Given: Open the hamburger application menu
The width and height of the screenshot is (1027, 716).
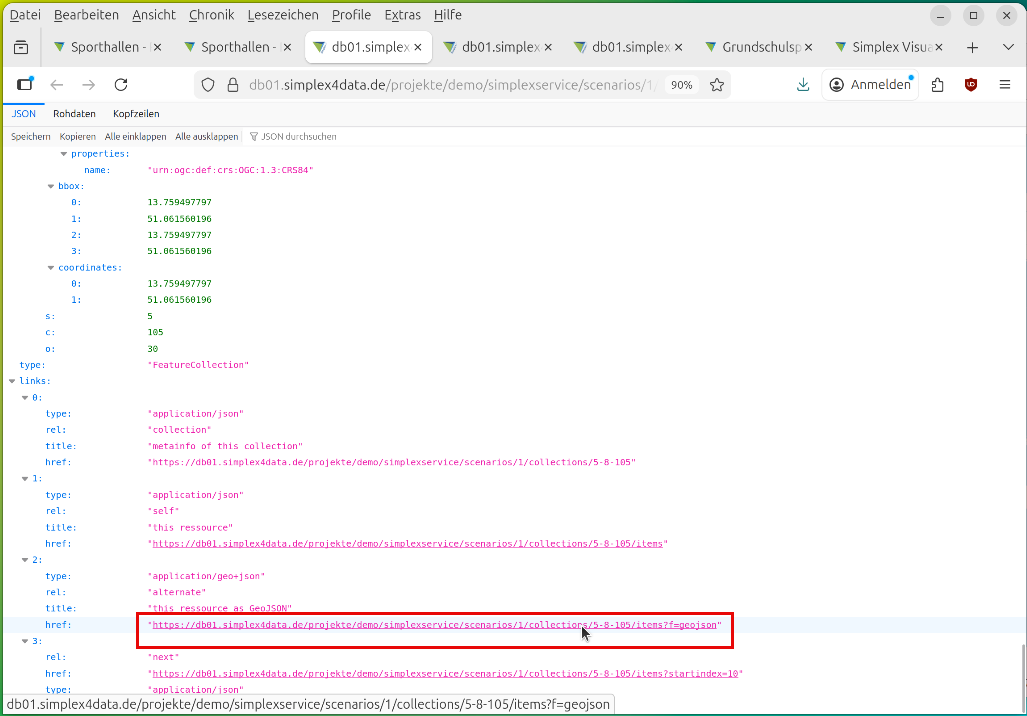Looking at the screenshot, I should tap(1005, 85).
